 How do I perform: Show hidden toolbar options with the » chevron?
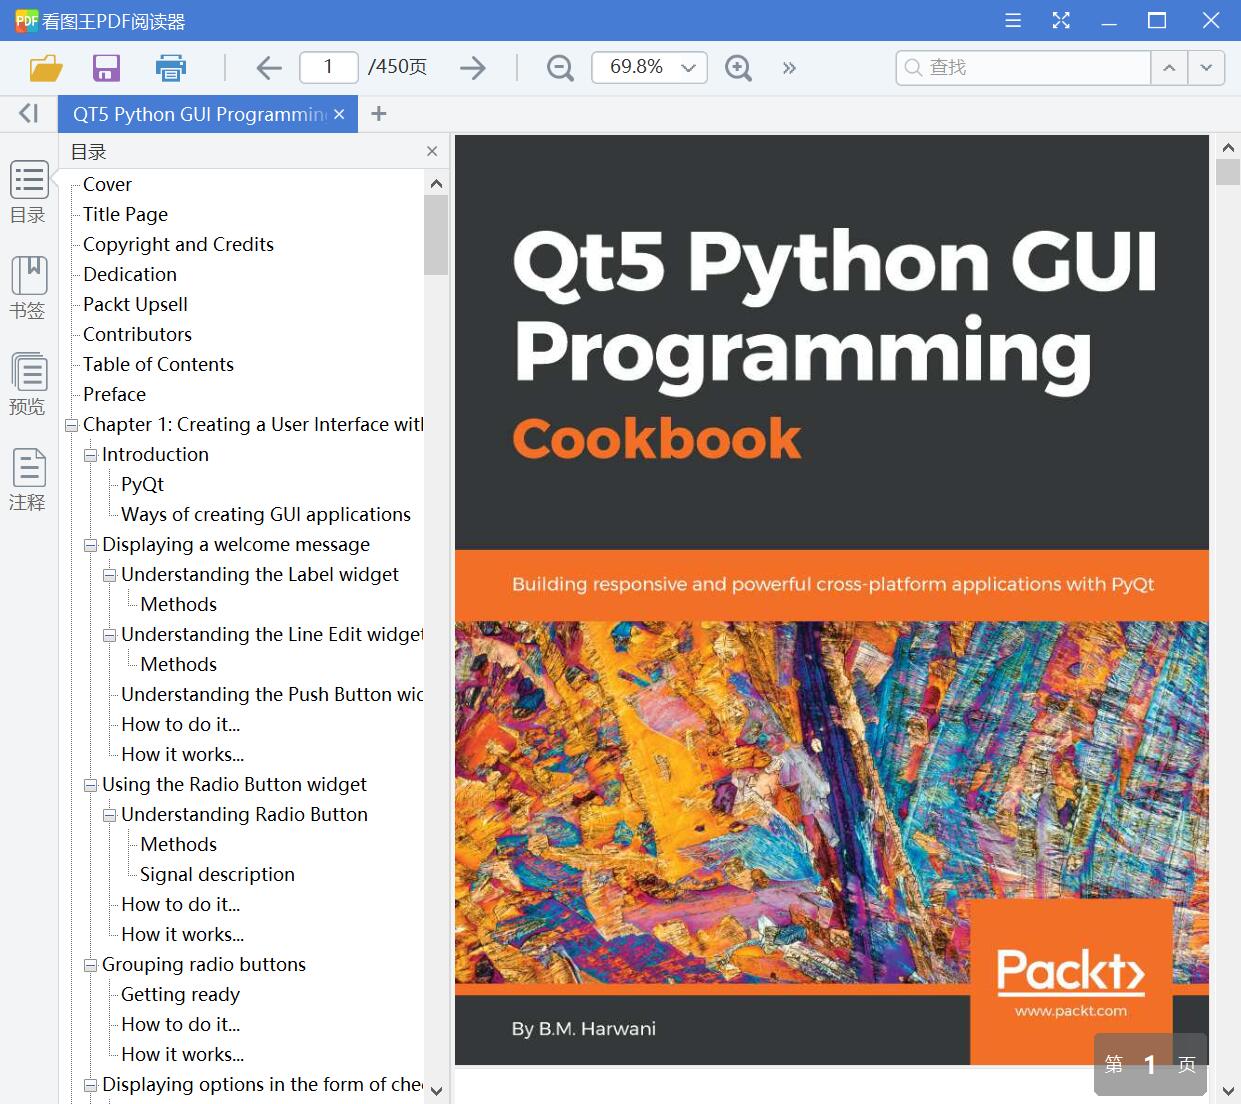click(x=789, y=68)
